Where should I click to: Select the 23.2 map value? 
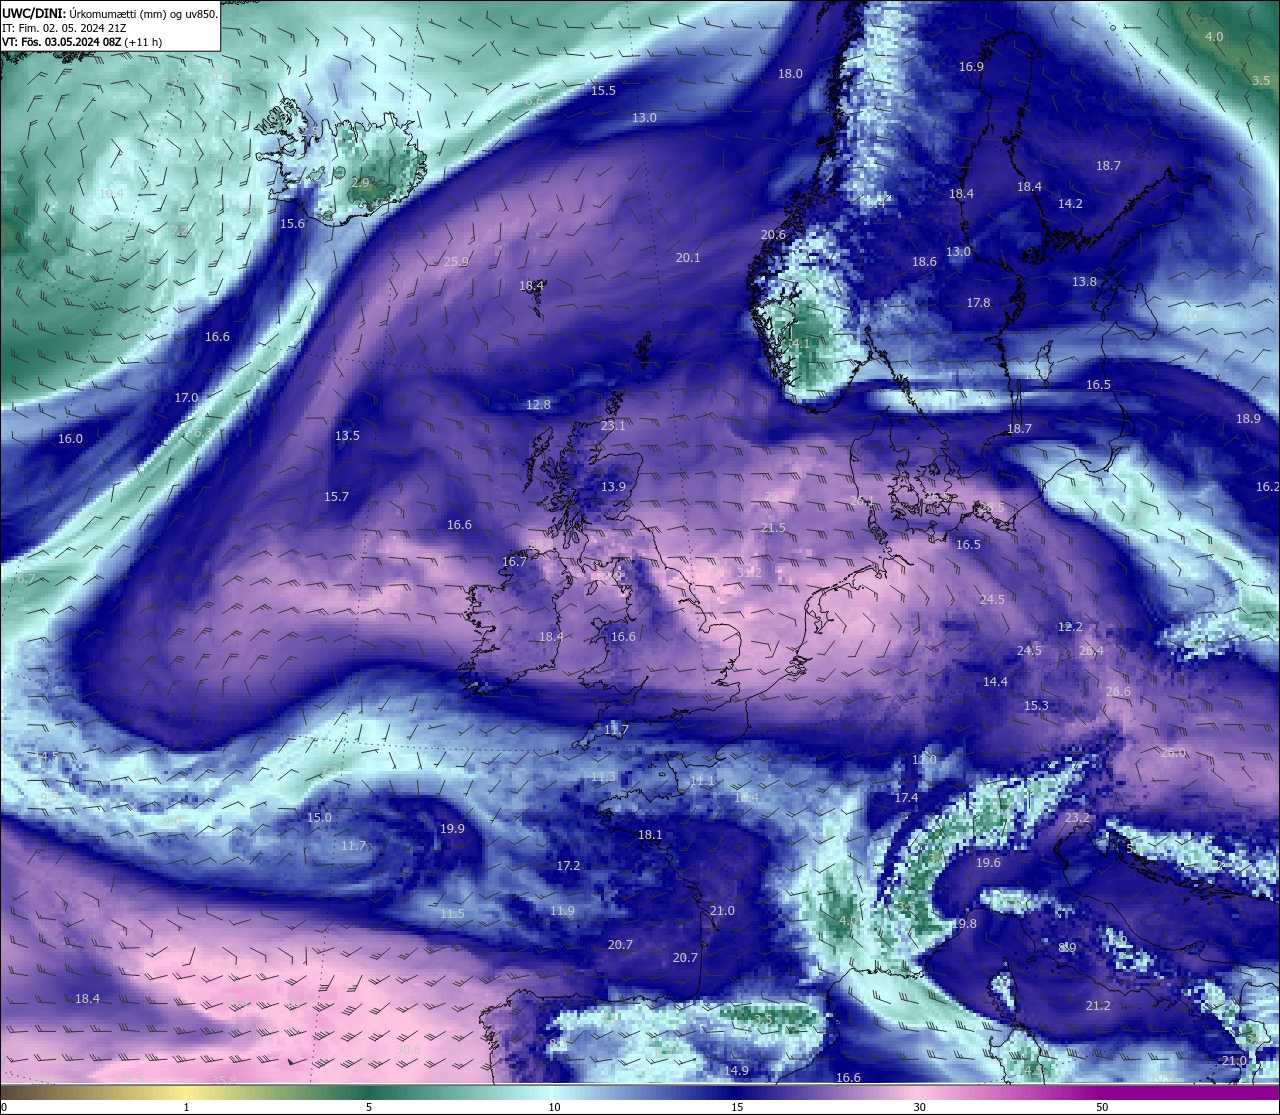[1077, 818]
